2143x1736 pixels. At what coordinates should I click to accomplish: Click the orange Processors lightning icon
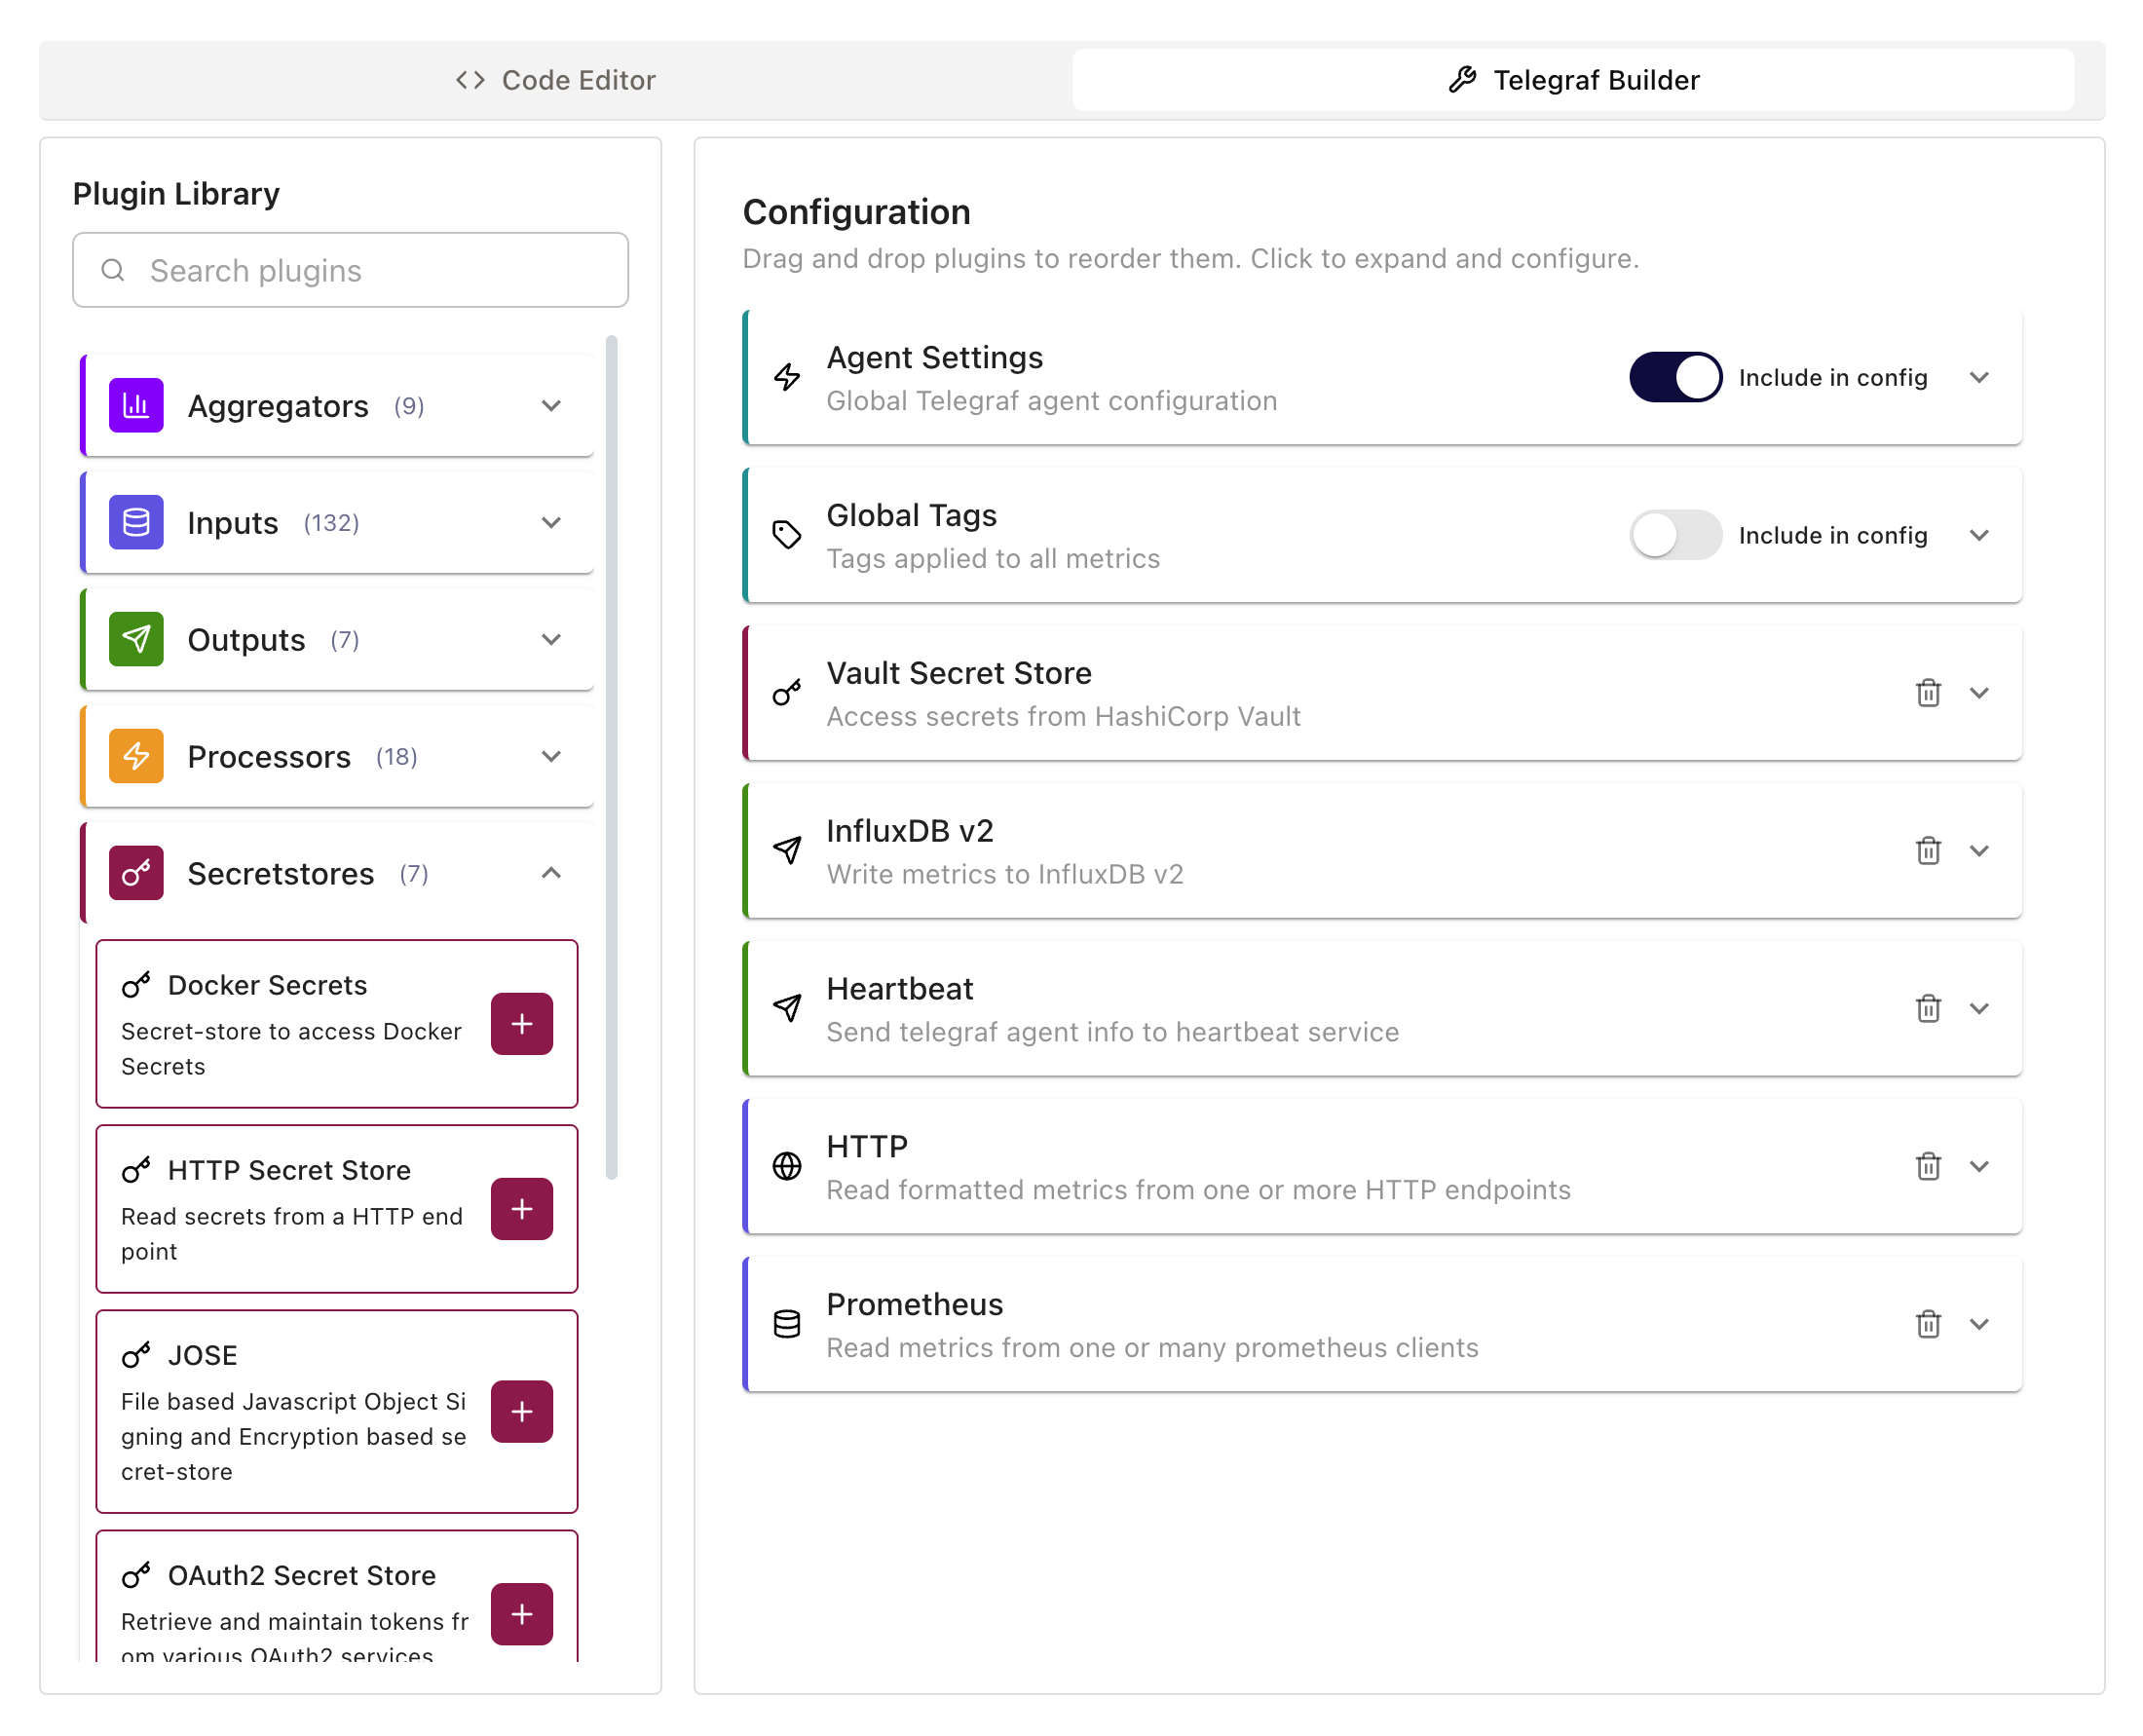click(136, 756)
